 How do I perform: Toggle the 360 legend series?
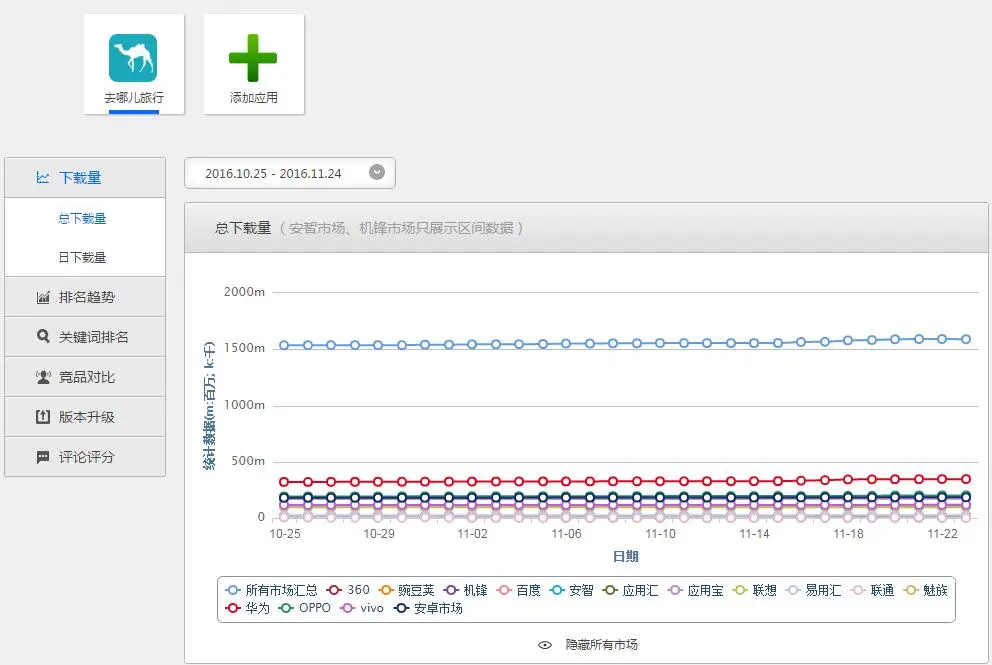[348, 590]
